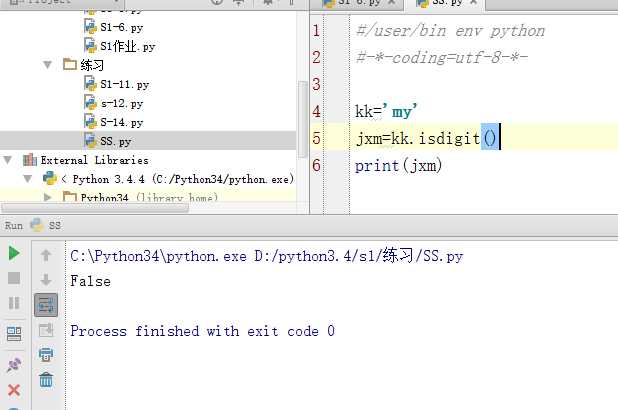Click the Pin tab icon in Run panel

(x=14, y=365)
